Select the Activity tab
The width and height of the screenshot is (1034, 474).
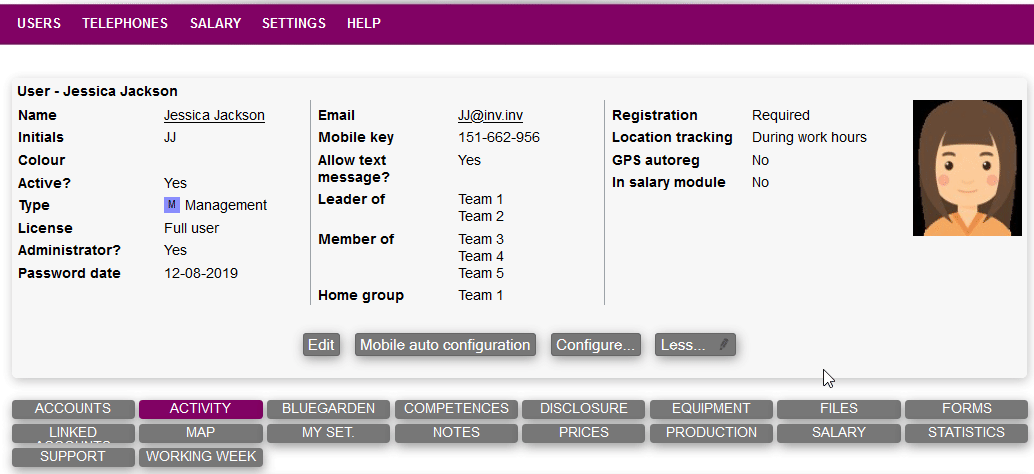pos(200,409)
